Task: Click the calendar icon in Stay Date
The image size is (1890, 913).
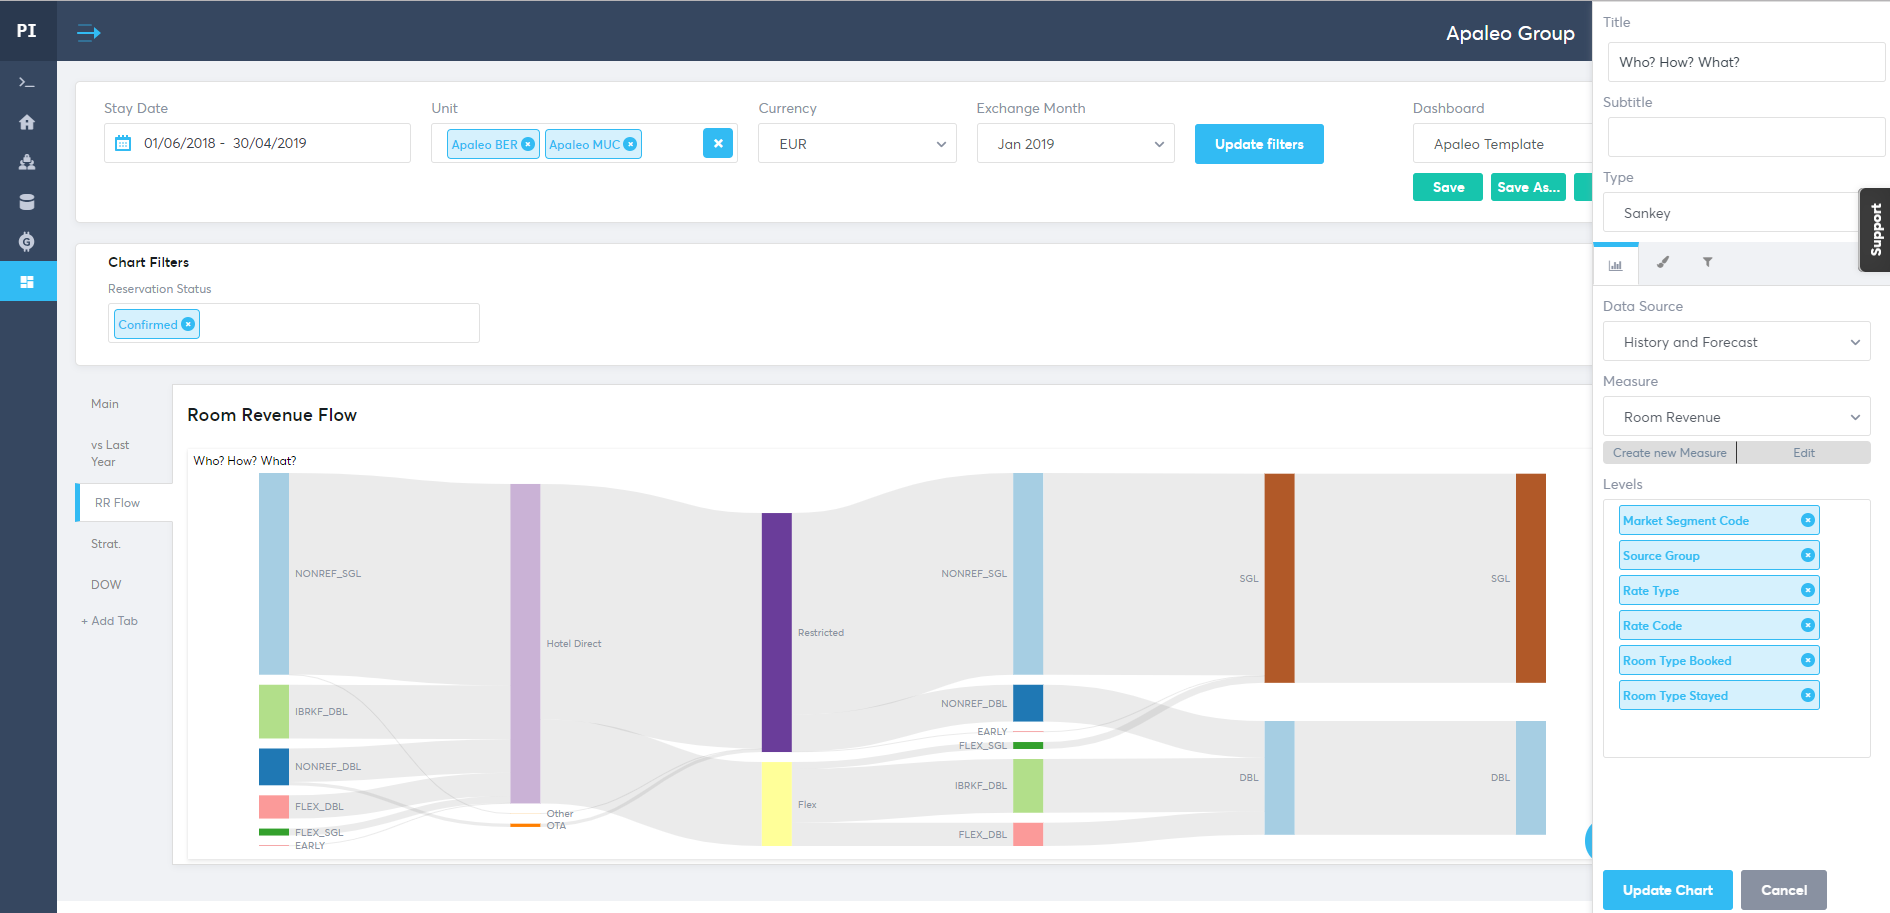Action: tap(123, 143)
